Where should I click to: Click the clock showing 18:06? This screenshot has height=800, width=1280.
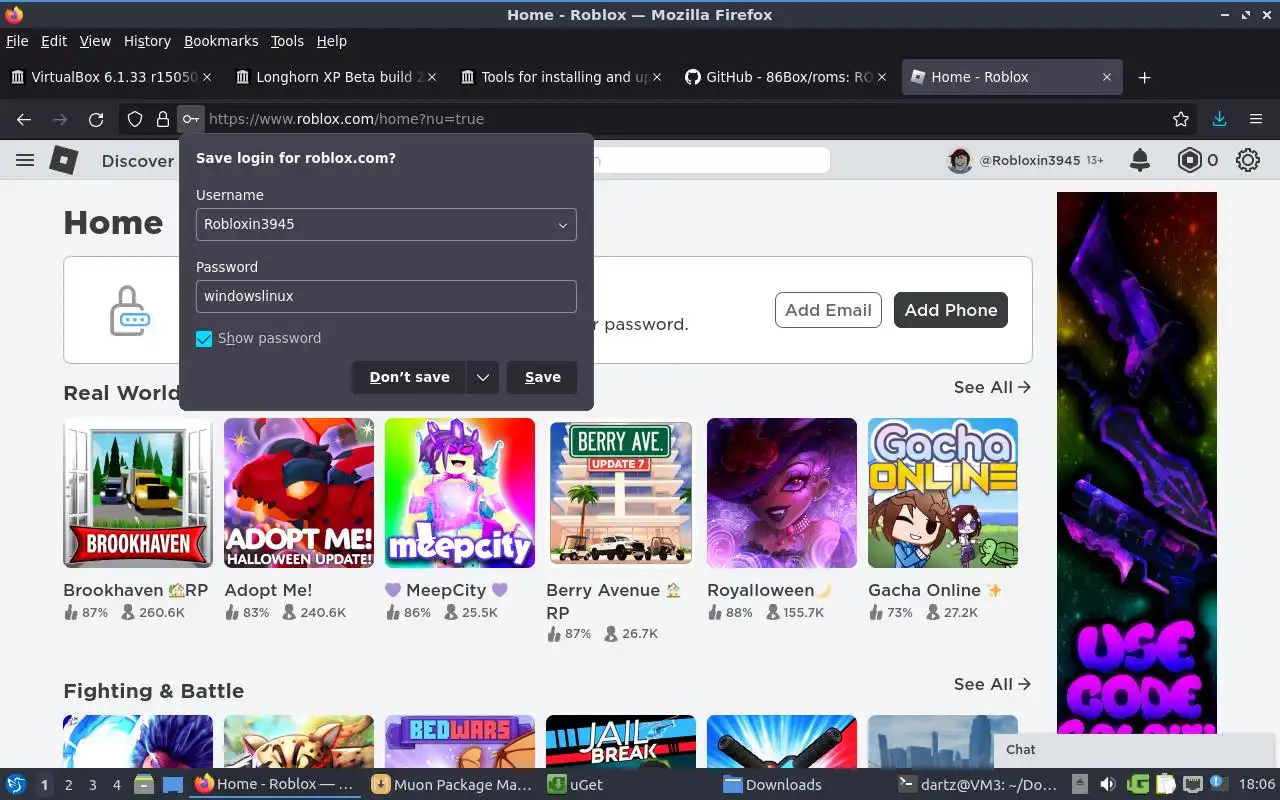1257,785
